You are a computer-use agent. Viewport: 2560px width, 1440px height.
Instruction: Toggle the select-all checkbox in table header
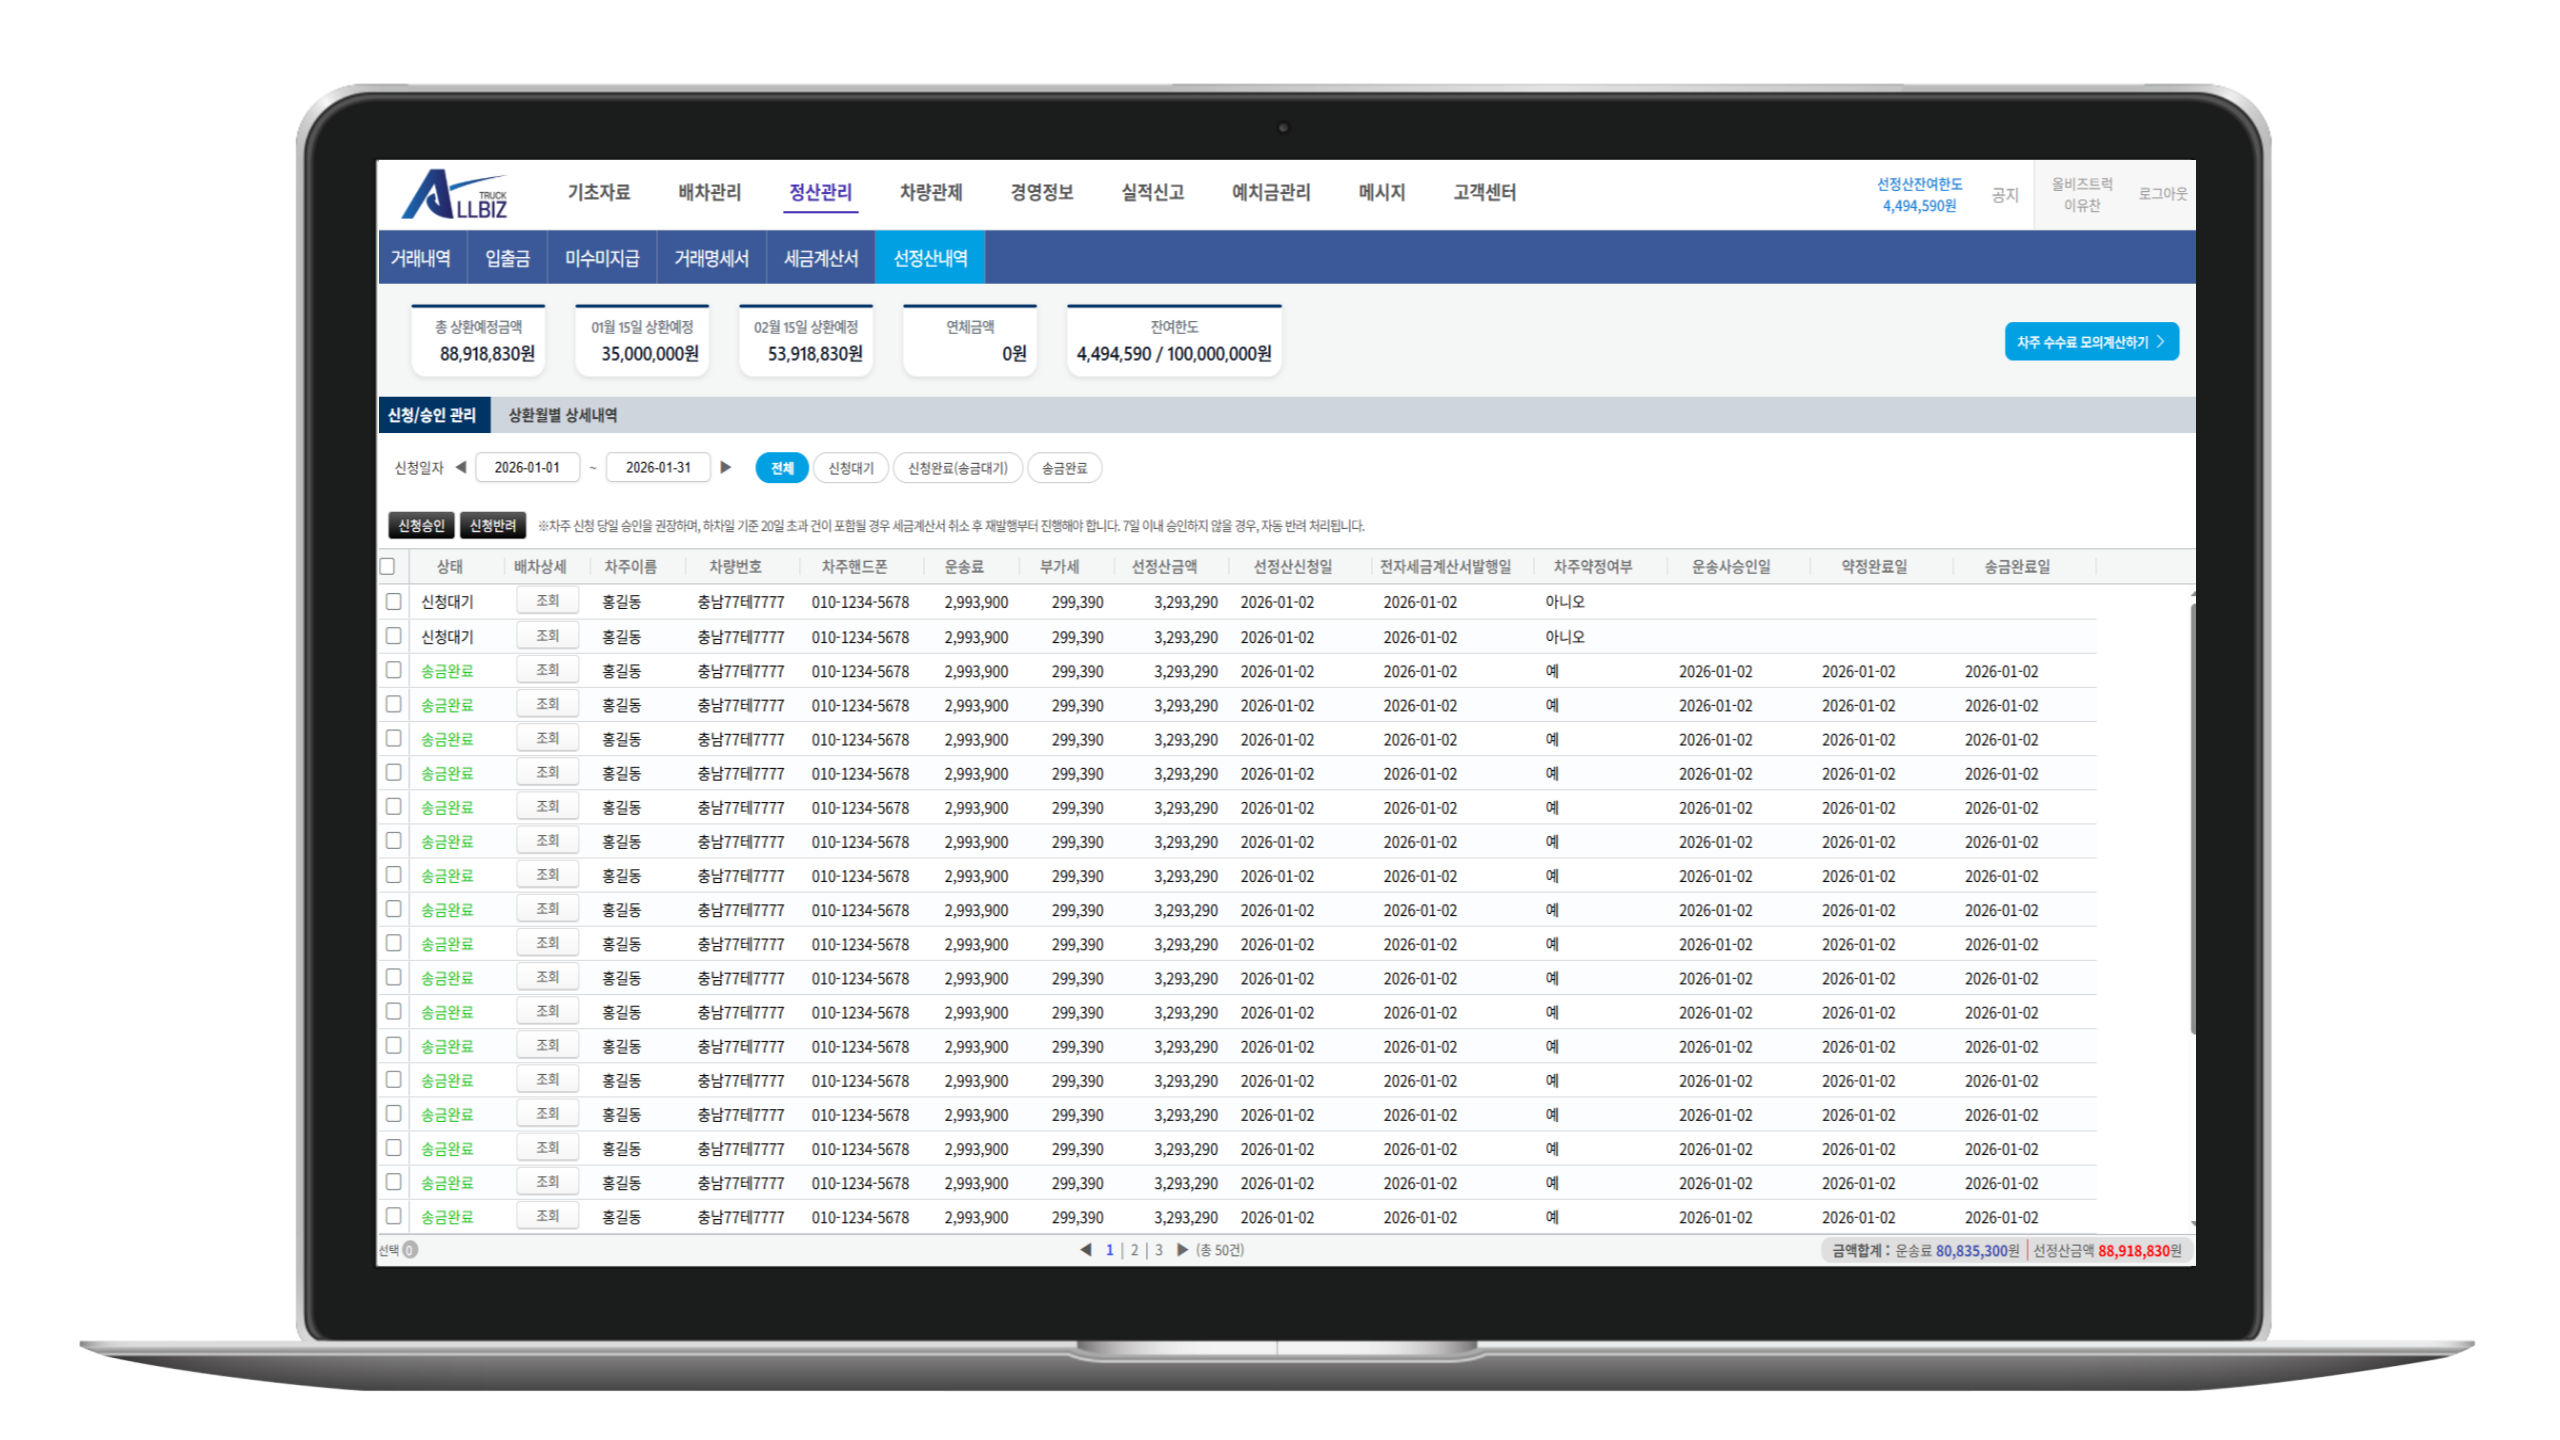(x=388, y=567)
